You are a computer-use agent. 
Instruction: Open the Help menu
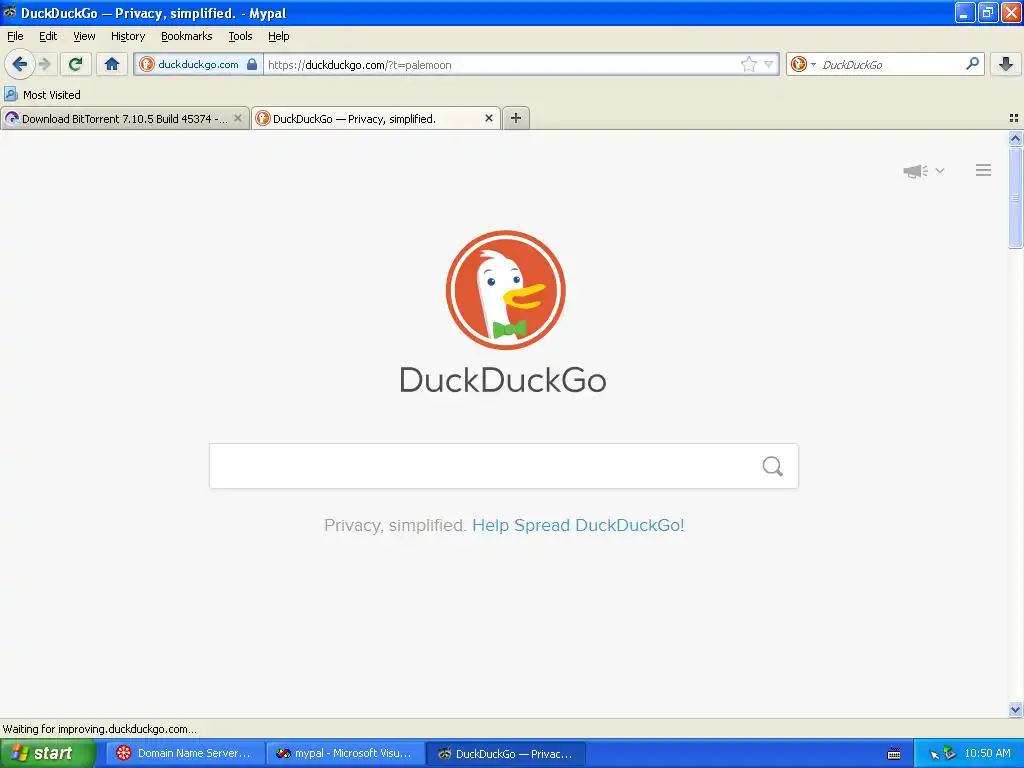coord(279,36)
